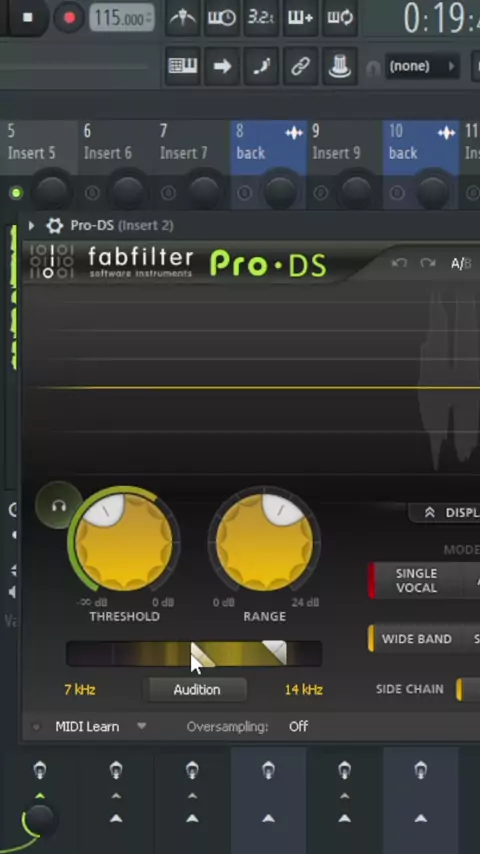This screenshot has height=854, width=480.
Task: Click audio clip icon on track 8
Action: [x=294, y=133]
